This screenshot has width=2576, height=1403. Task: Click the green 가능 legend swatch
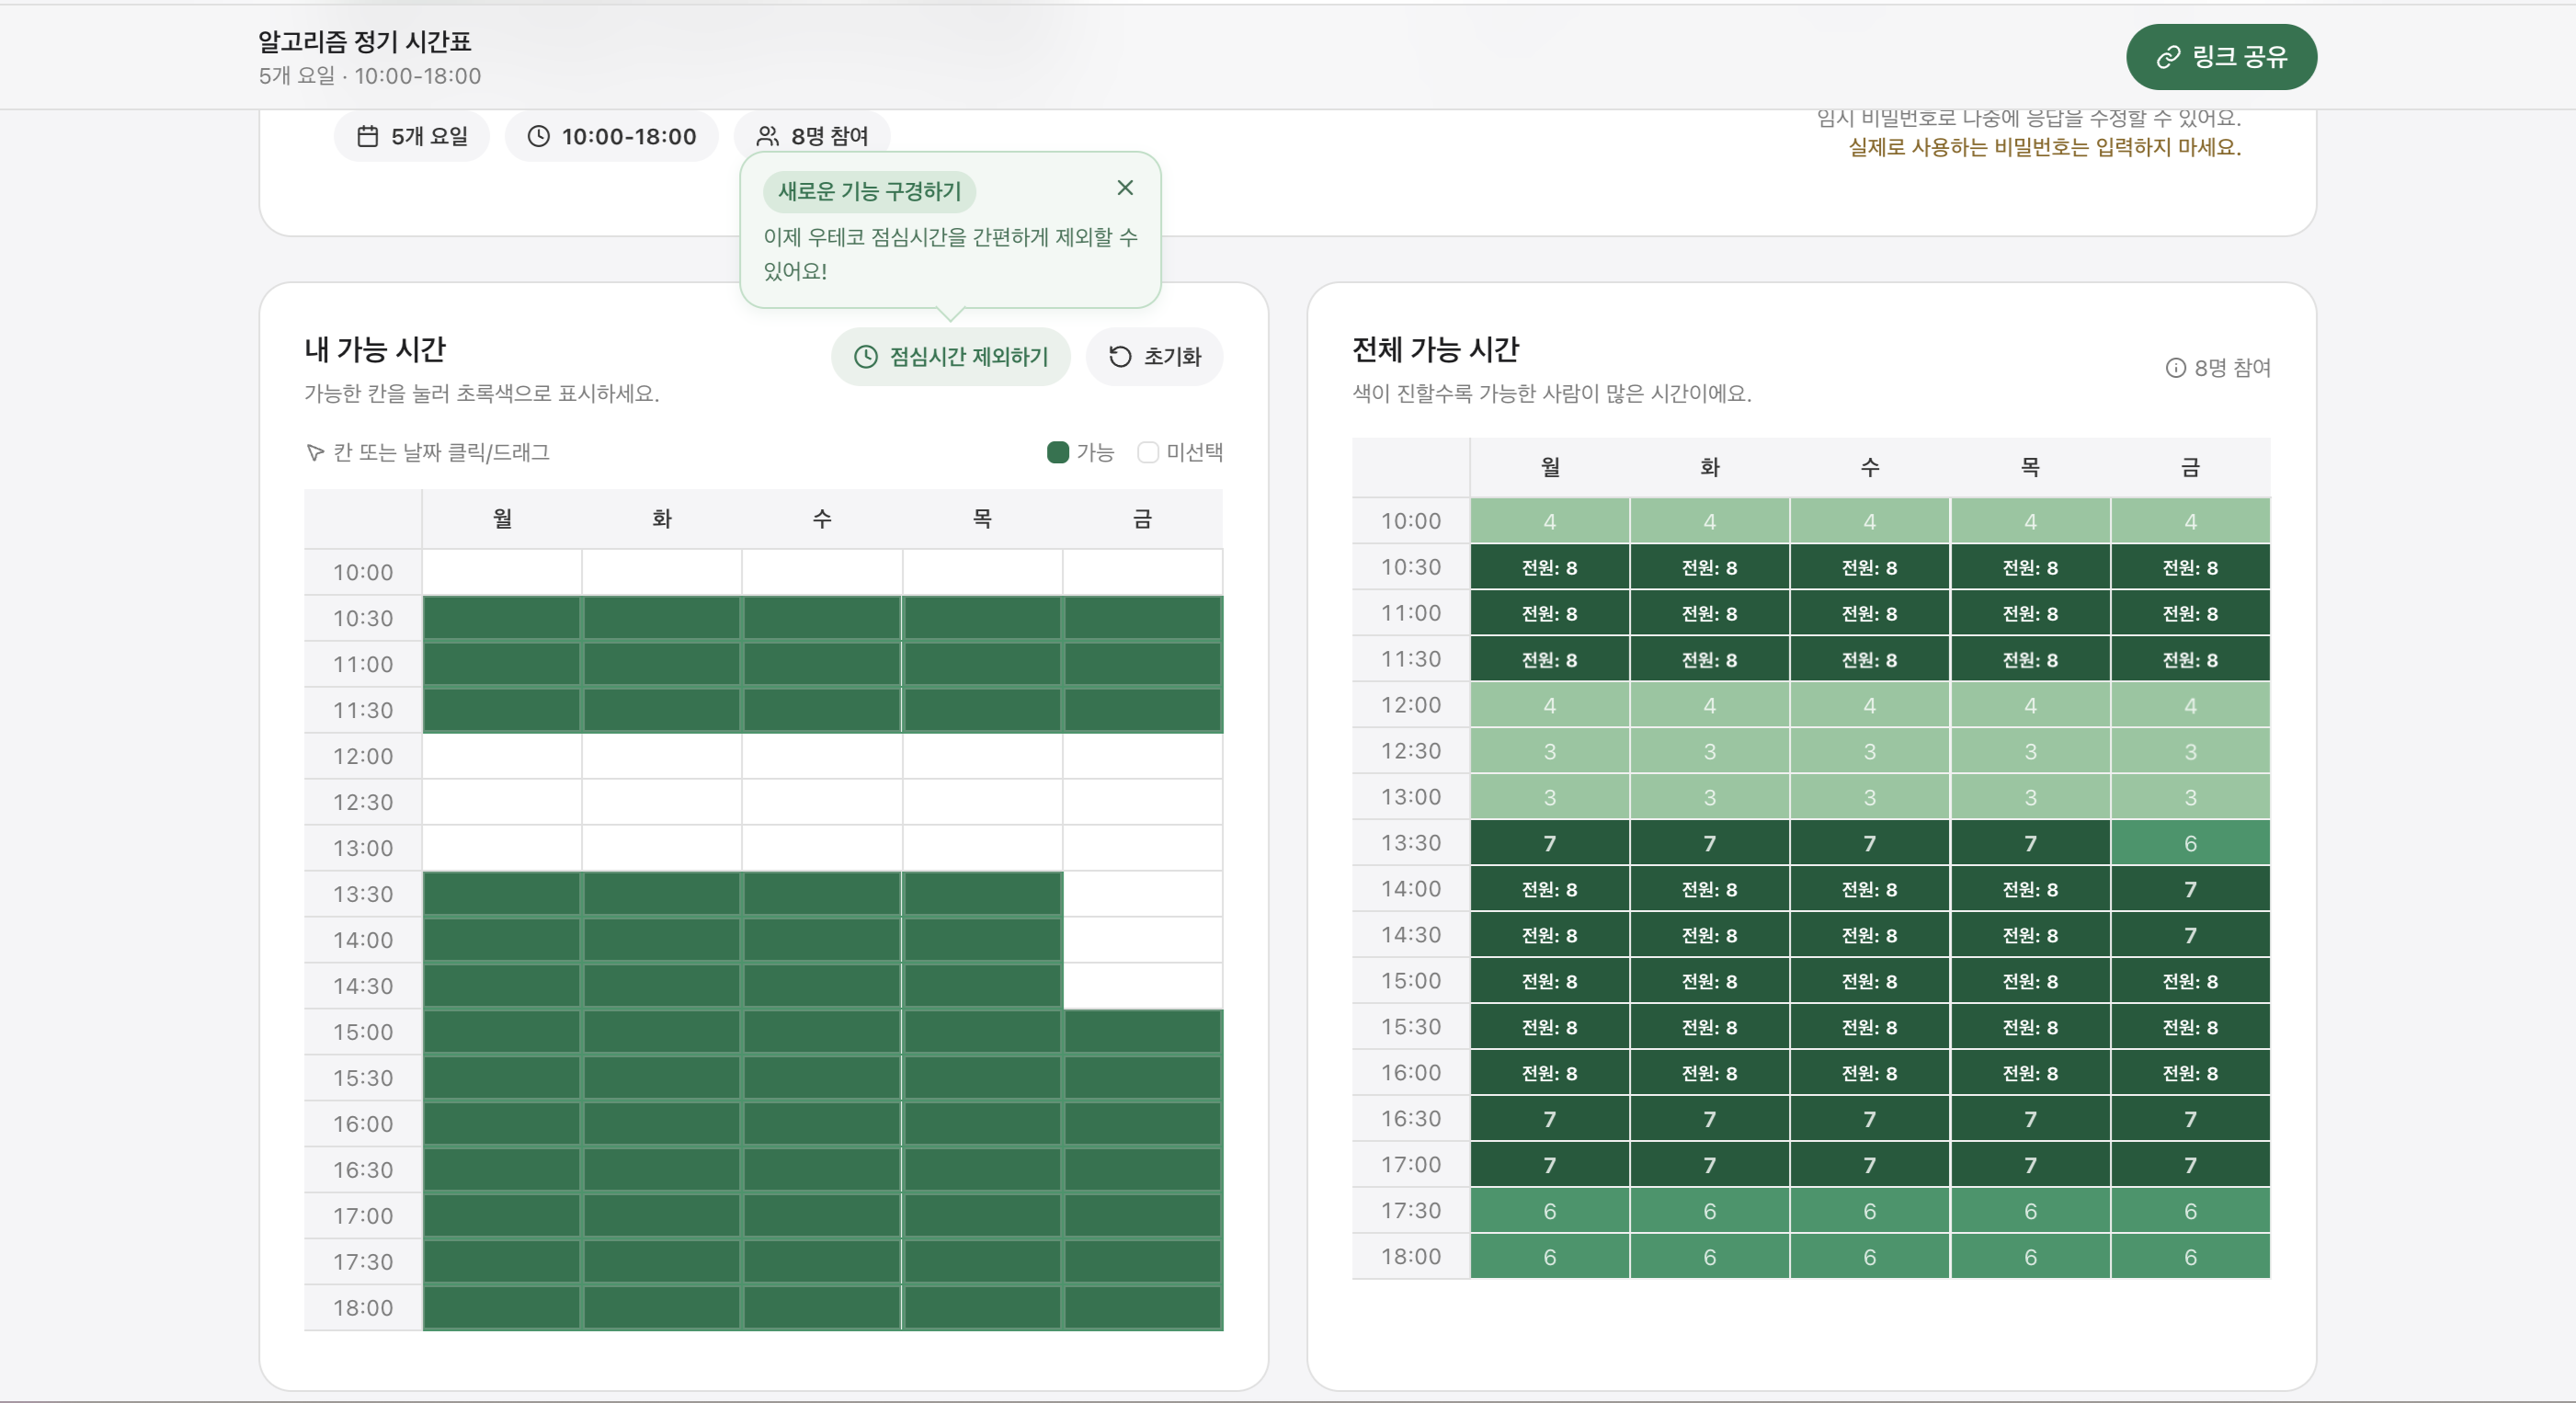coord(1058,452)
